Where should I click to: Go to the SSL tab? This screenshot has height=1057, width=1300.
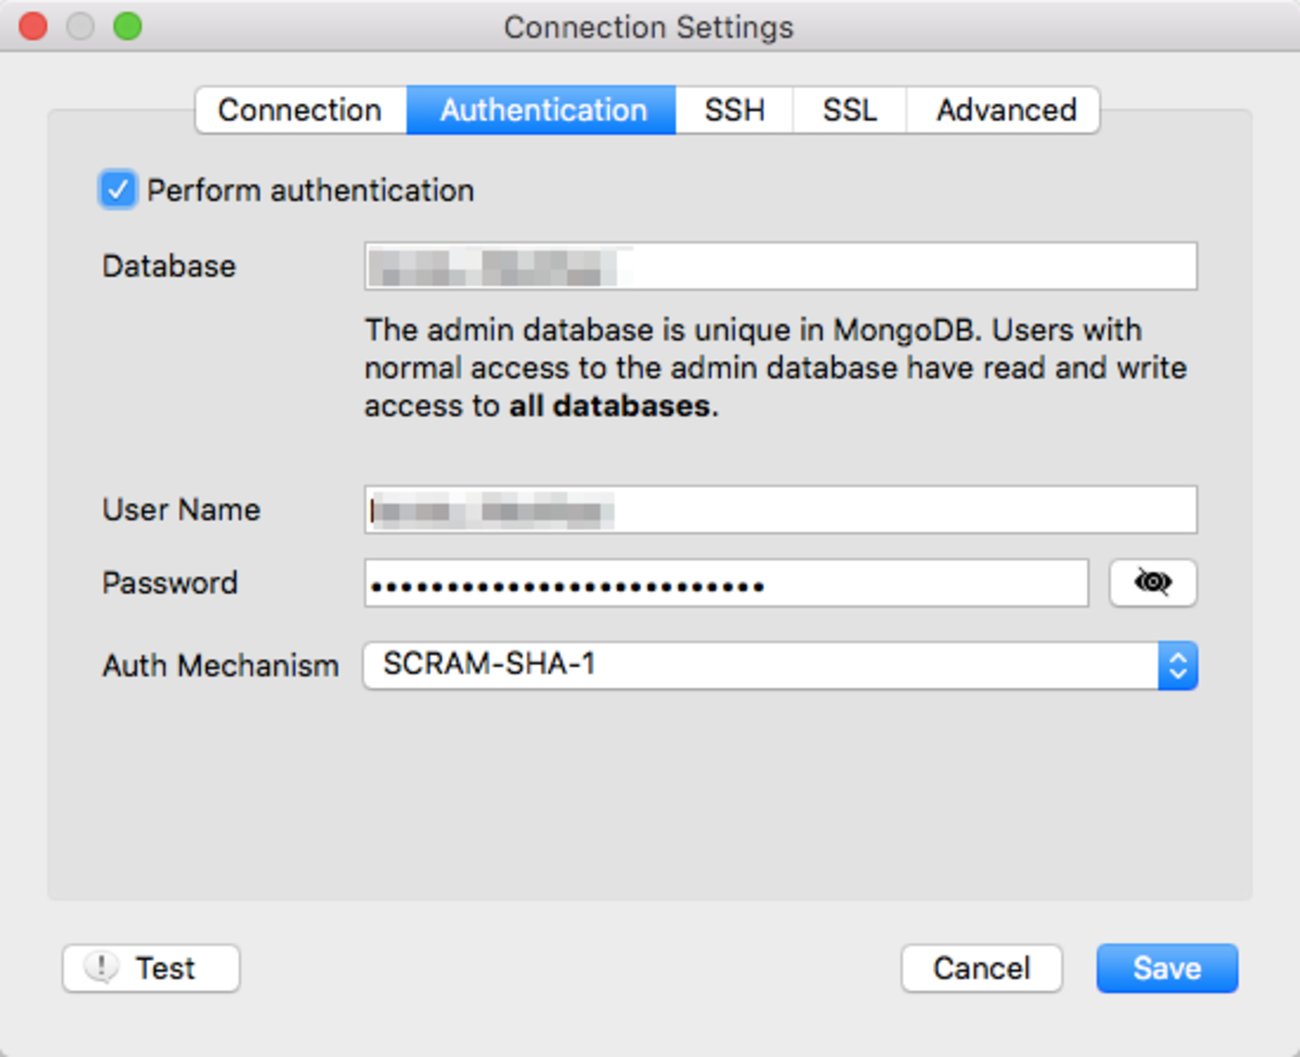(849, 110)
